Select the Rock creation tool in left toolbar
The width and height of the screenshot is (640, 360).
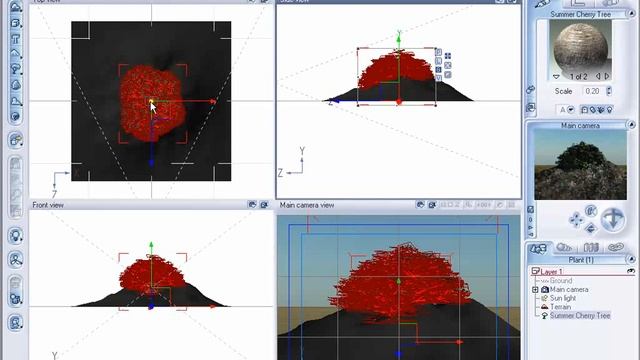pos(16,85)
